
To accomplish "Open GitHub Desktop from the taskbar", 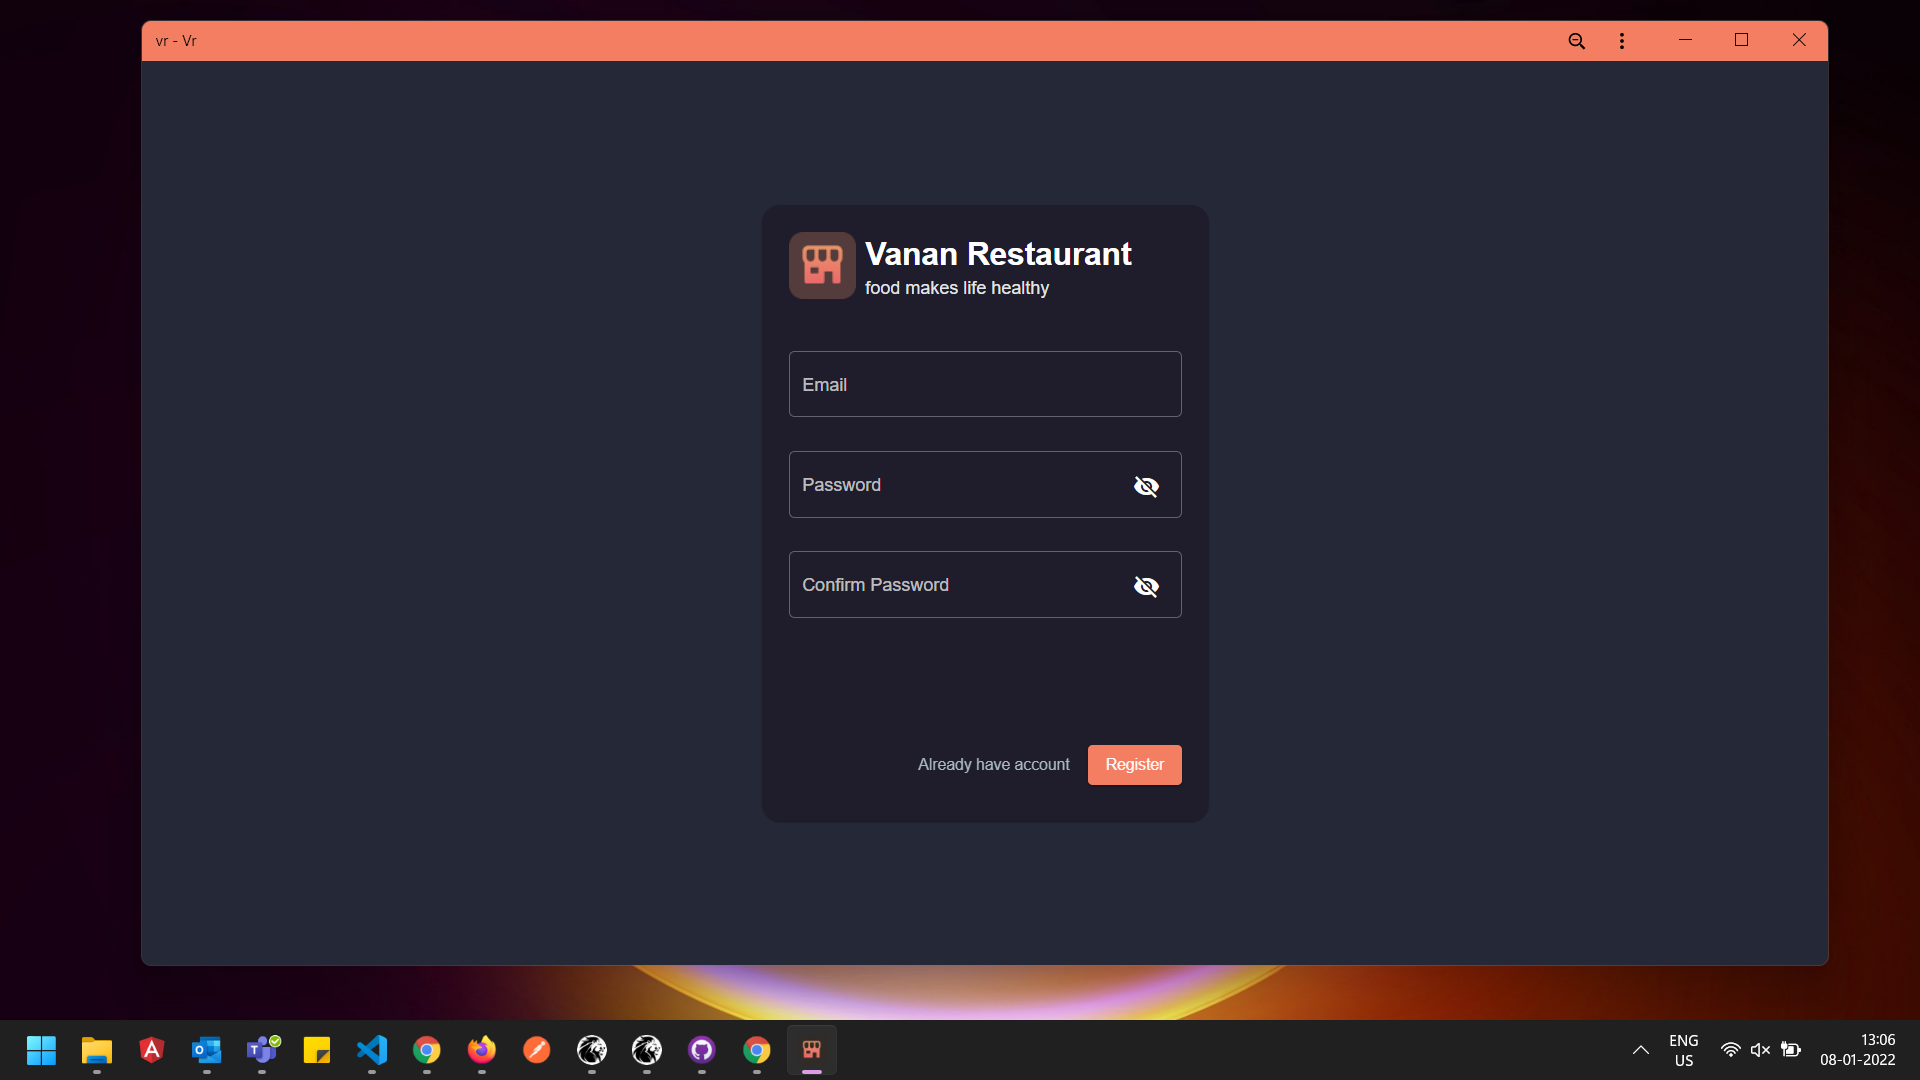I will click(702, 1050).
